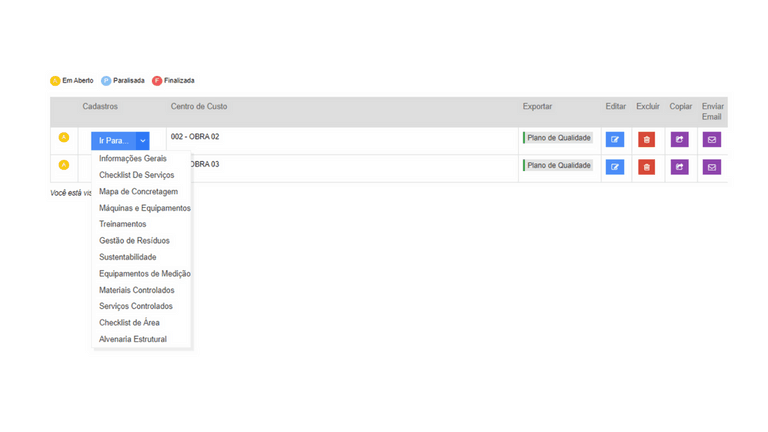Send email for the second row entry
This screenshot has height=432, width=768.
point(712,167)
